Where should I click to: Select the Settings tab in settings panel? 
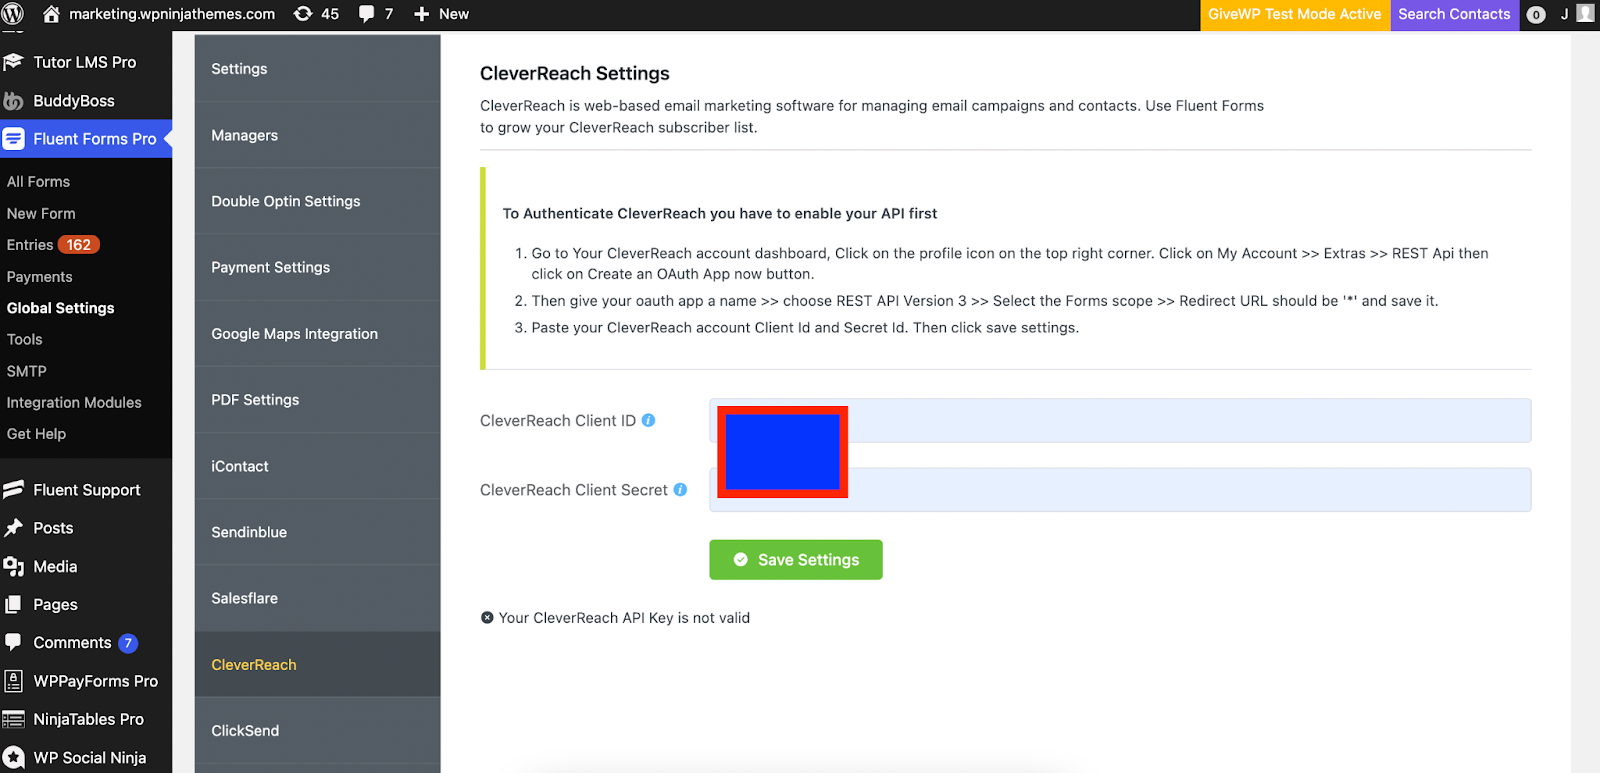318,69
